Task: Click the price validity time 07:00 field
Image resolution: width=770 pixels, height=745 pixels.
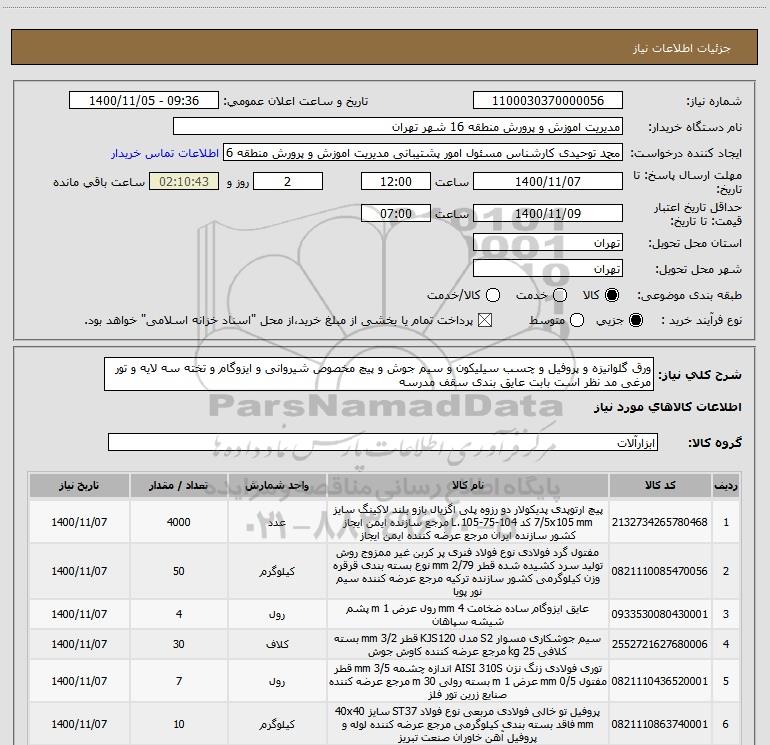Action: tap(396, 214)
